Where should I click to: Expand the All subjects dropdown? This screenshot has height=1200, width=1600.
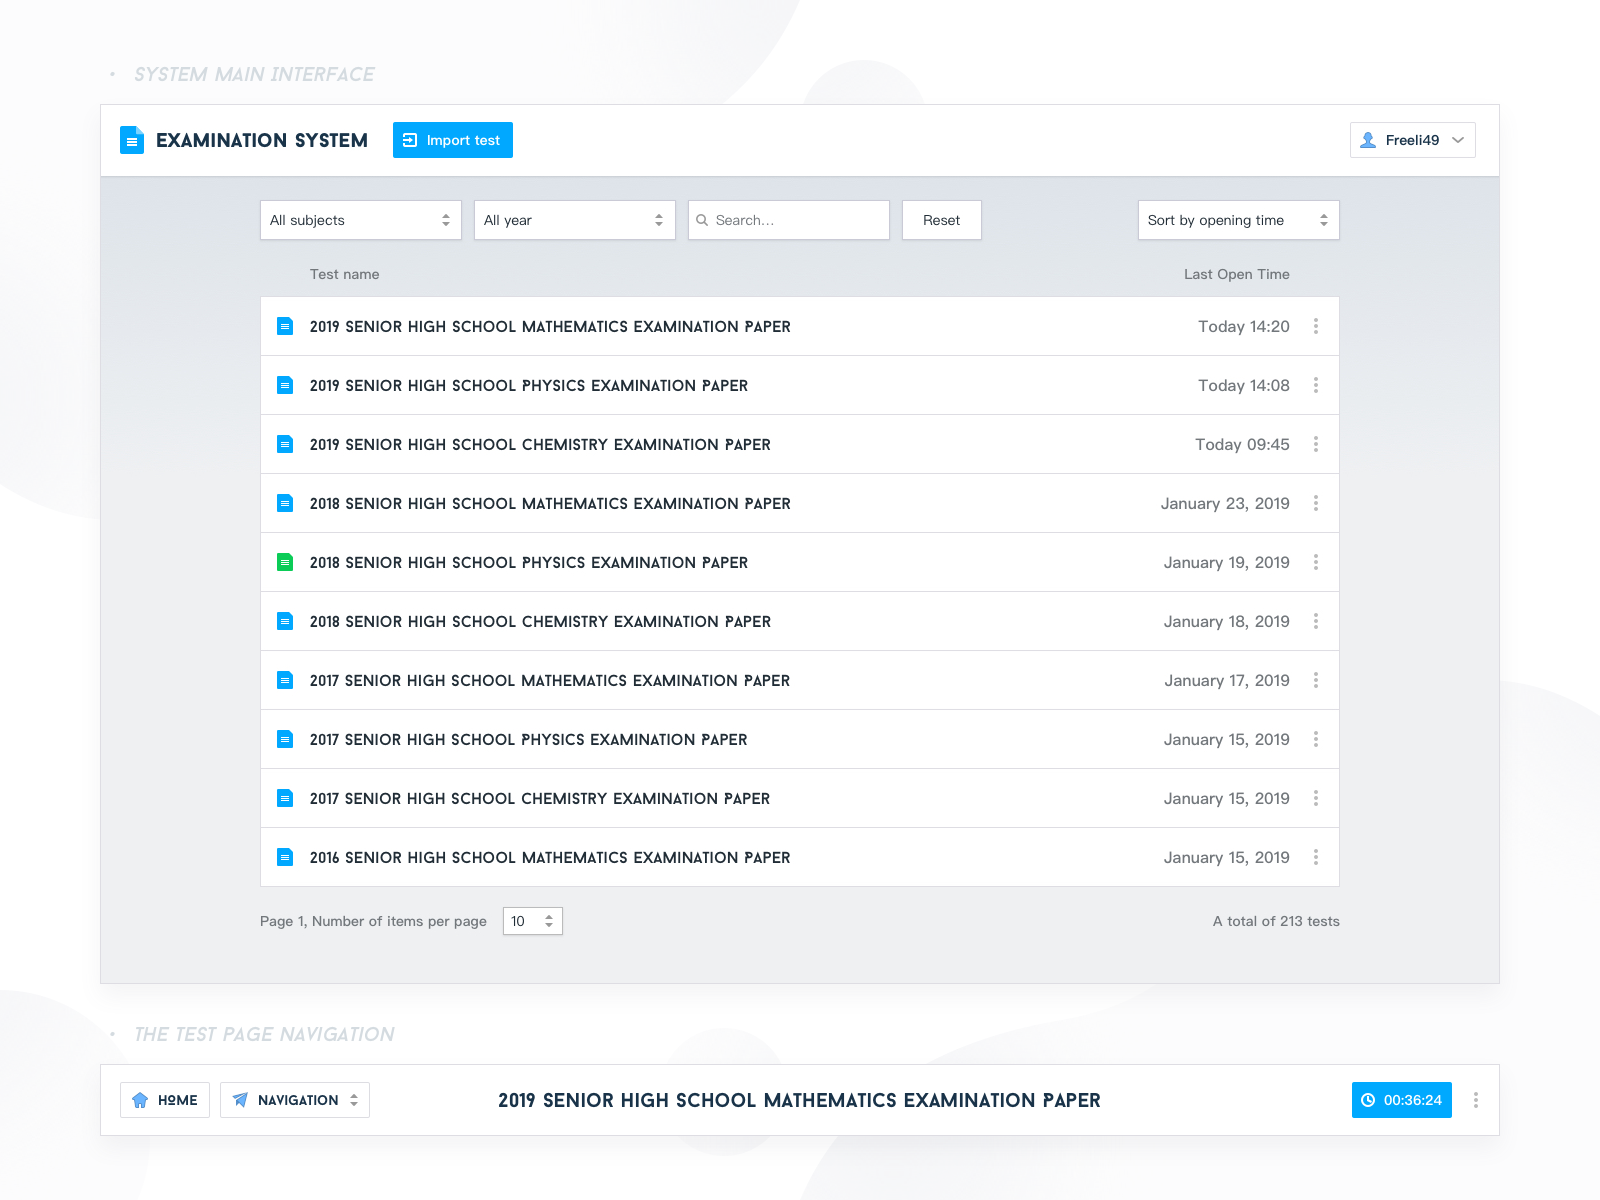coord(360,220)
